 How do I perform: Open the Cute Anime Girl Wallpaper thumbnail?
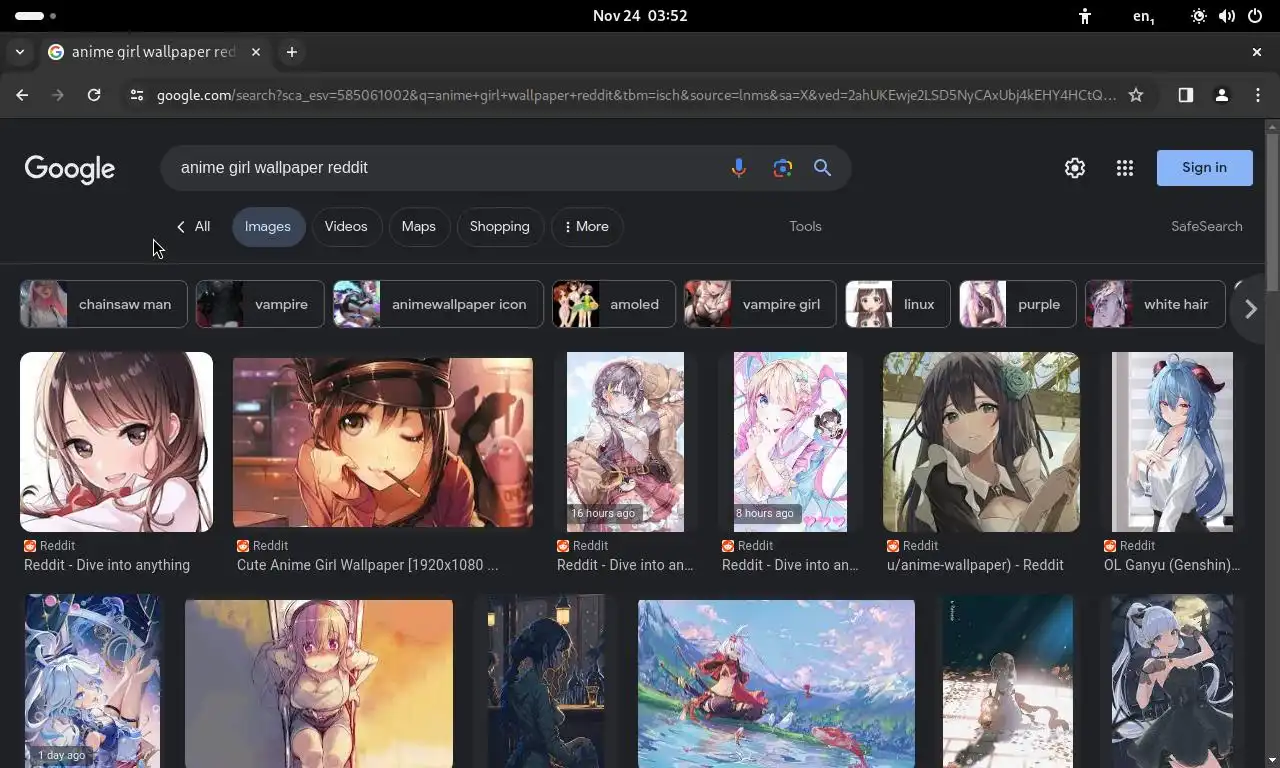pos(383,442)
